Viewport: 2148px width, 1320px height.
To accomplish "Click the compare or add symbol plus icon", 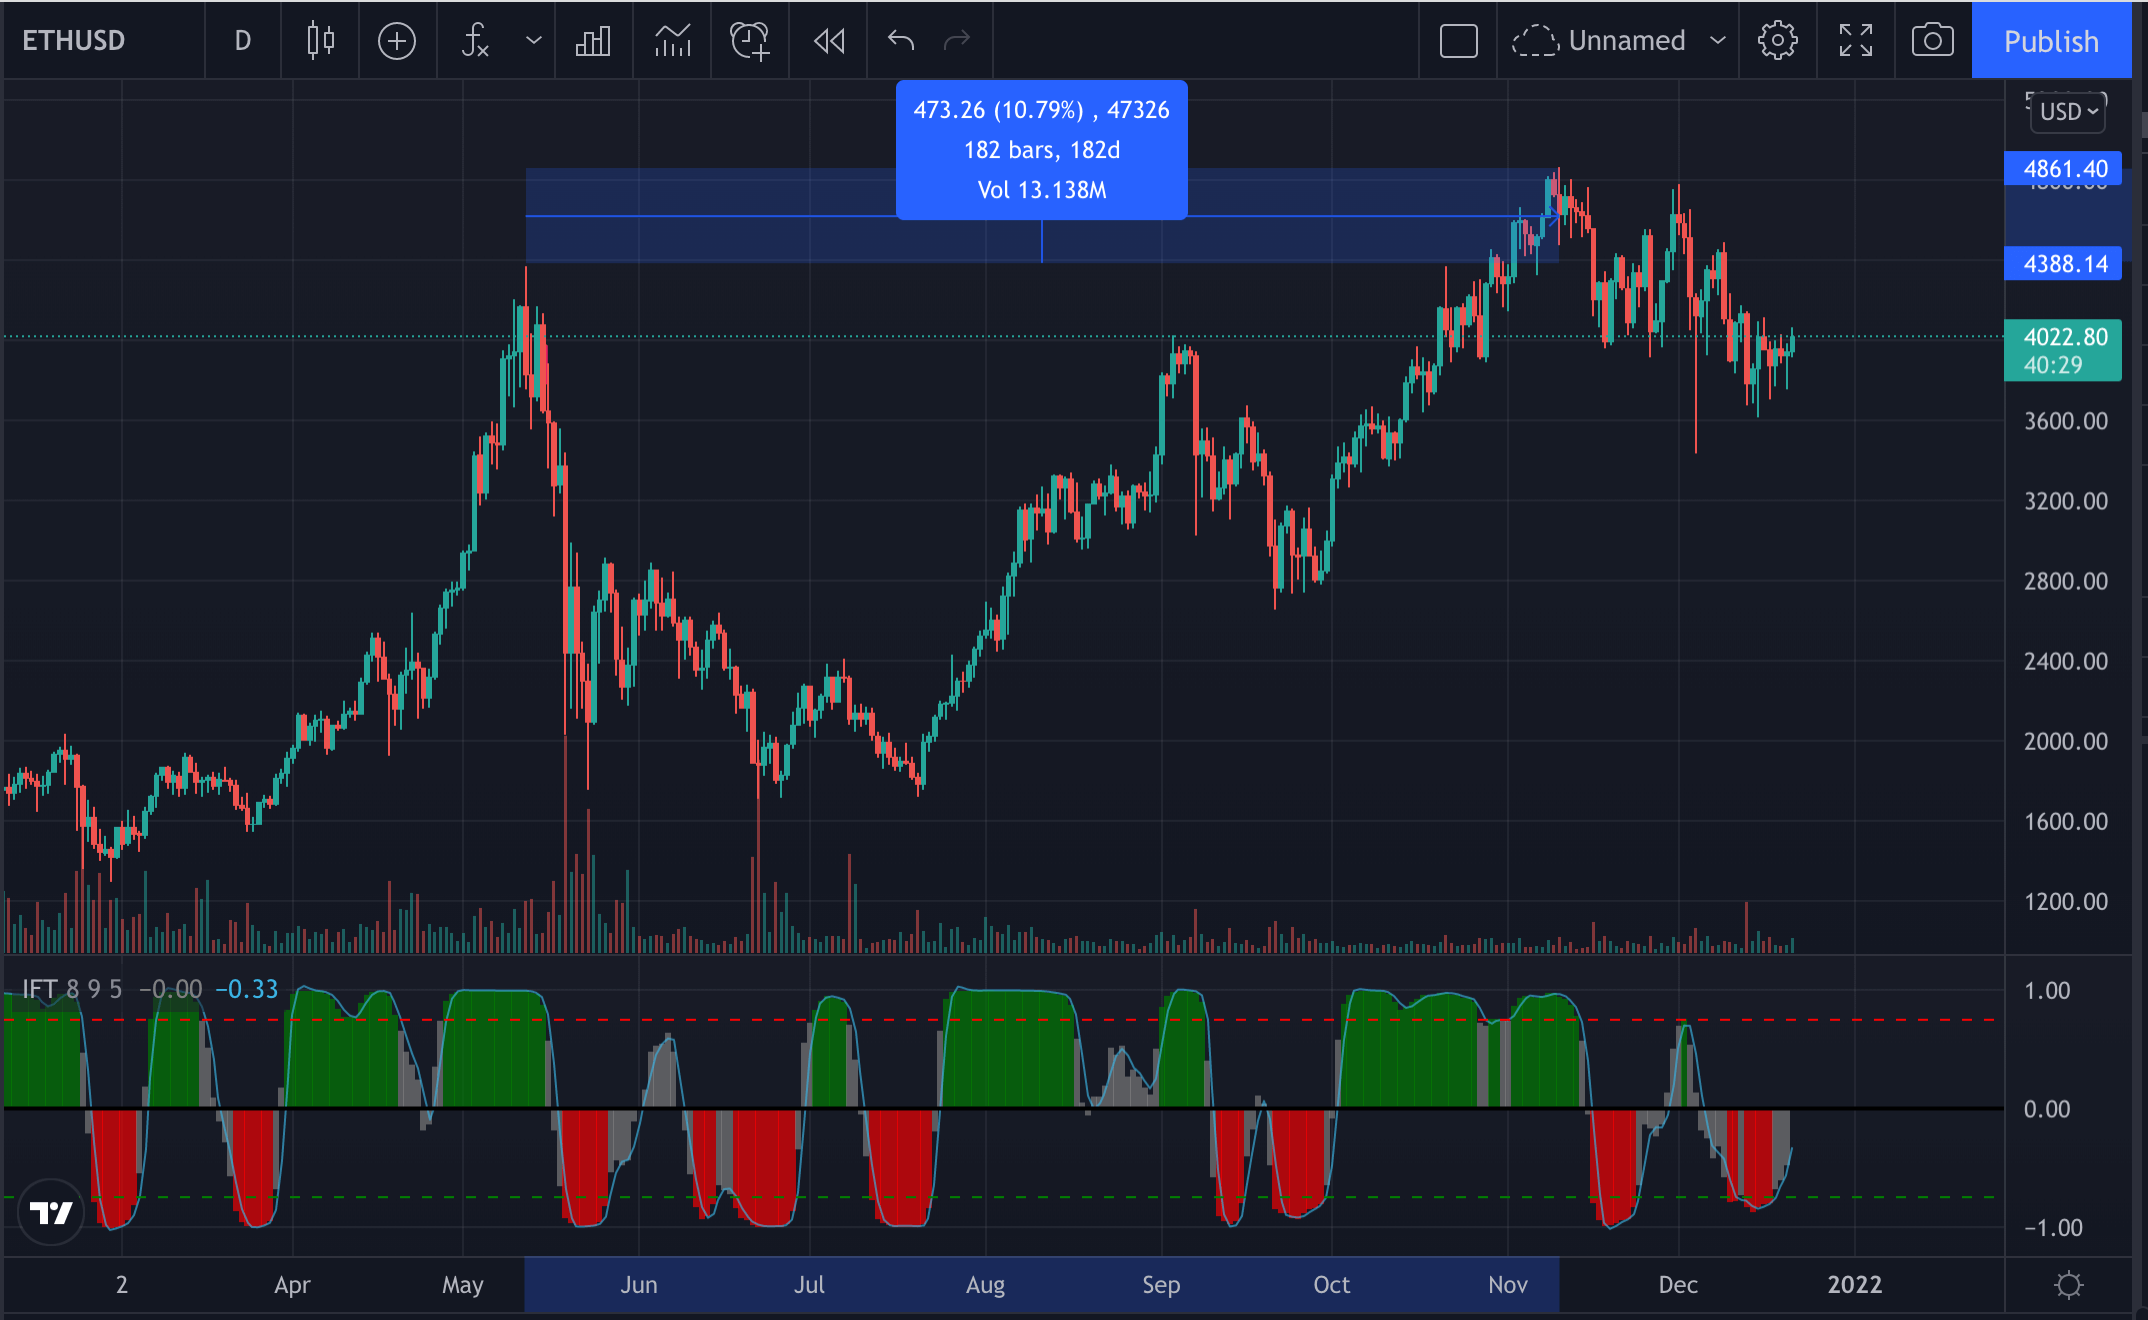I will coord(397,41).
